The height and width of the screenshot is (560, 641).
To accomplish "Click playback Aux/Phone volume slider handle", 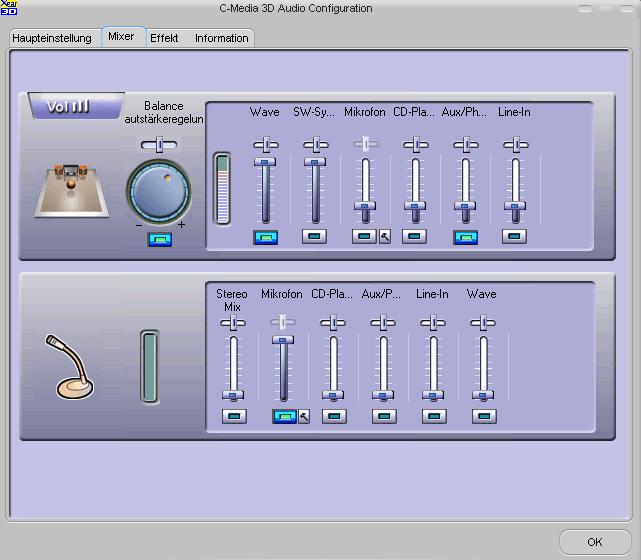I will 465,206.
